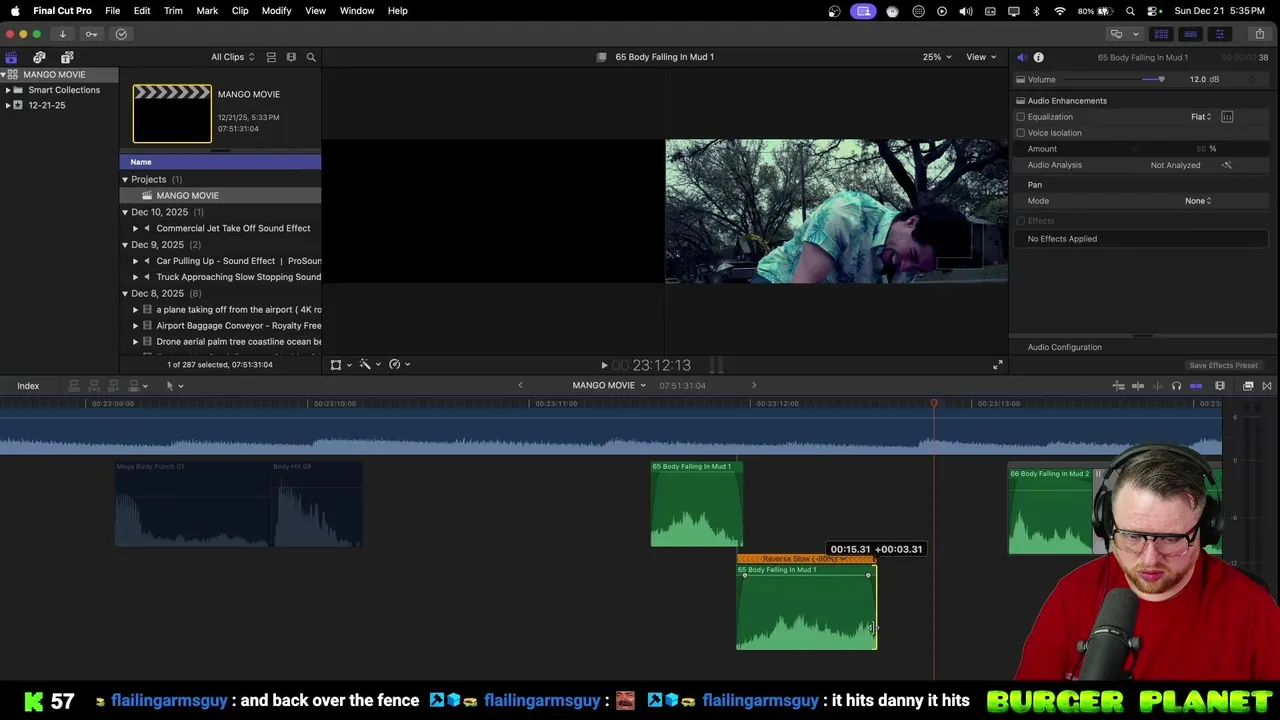Click the Audio Analysis magic wand button

[1227, 165]
